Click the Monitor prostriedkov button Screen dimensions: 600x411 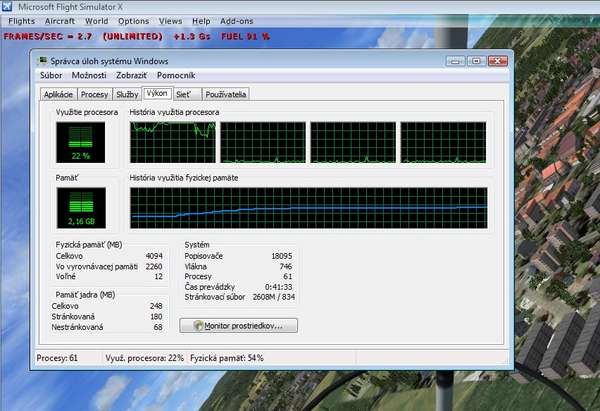238,326
